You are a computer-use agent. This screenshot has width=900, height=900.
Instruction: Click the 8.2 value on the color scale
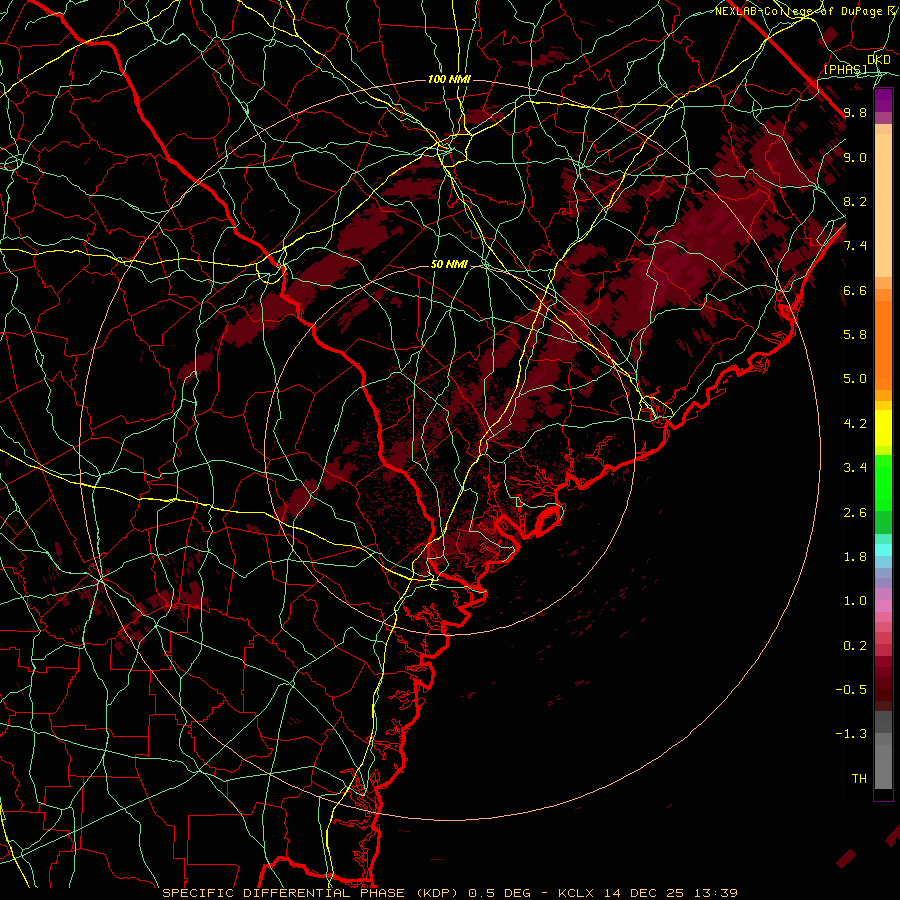[x=855, y=201]
